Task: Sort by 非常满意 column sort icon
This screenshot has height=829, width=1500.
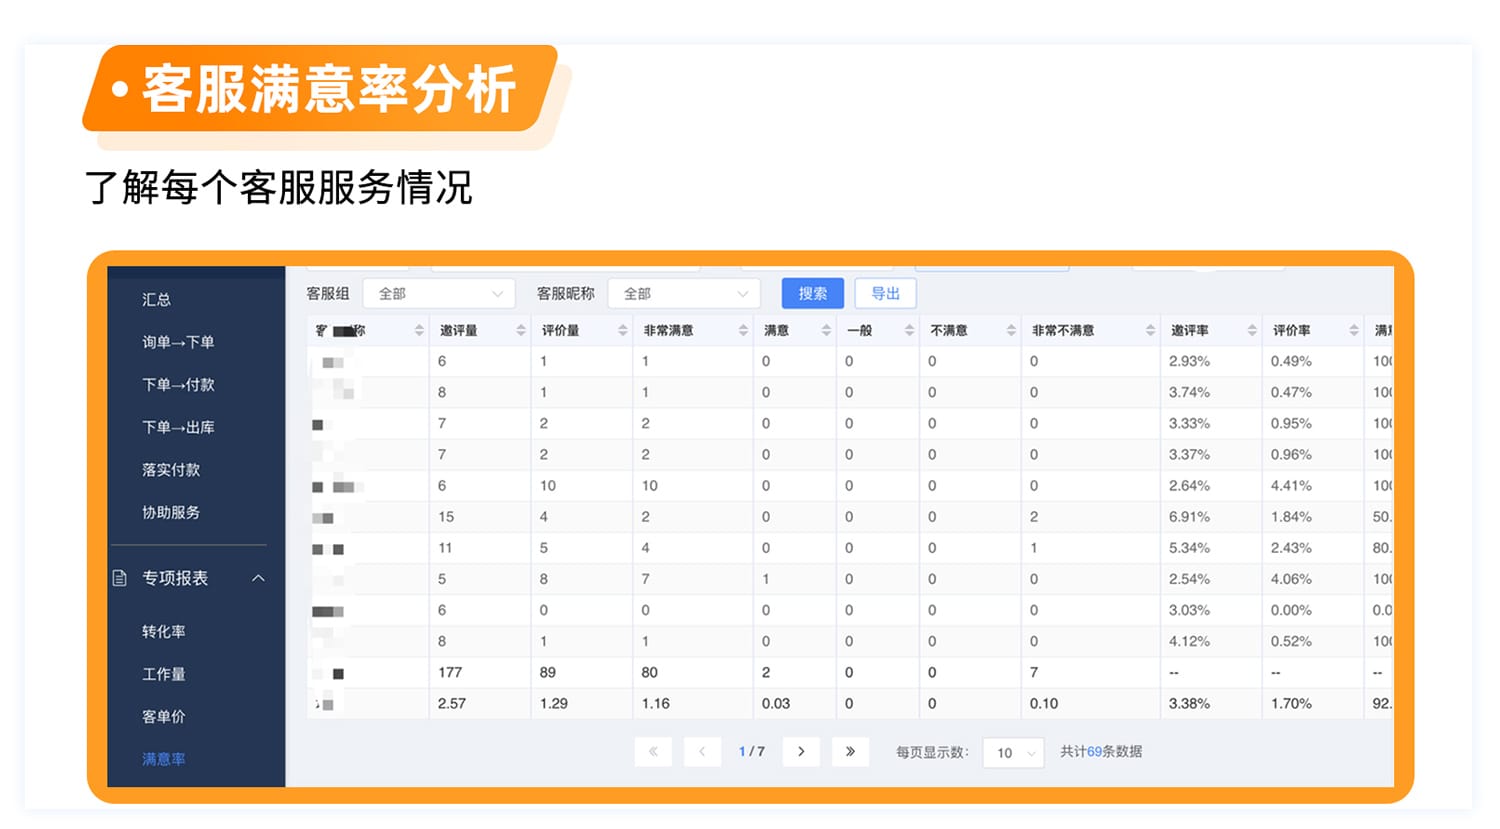Action: click(x=743, y=330)
